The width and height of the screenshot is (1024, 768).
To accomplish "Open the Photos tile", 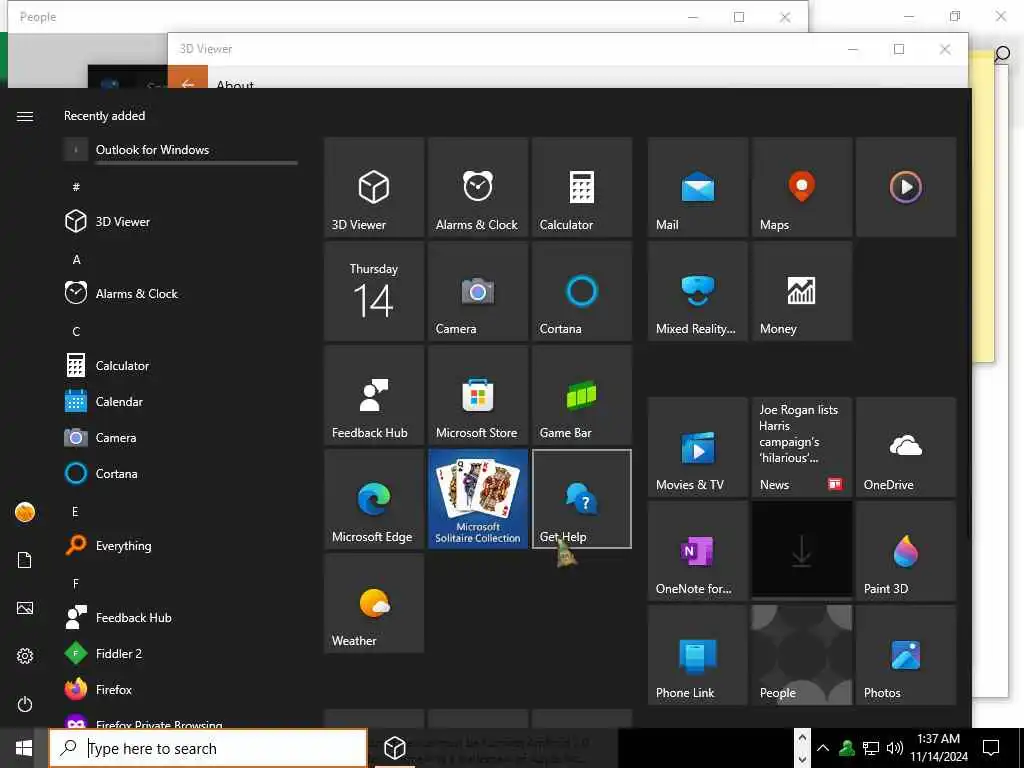I will click(905, 654).
